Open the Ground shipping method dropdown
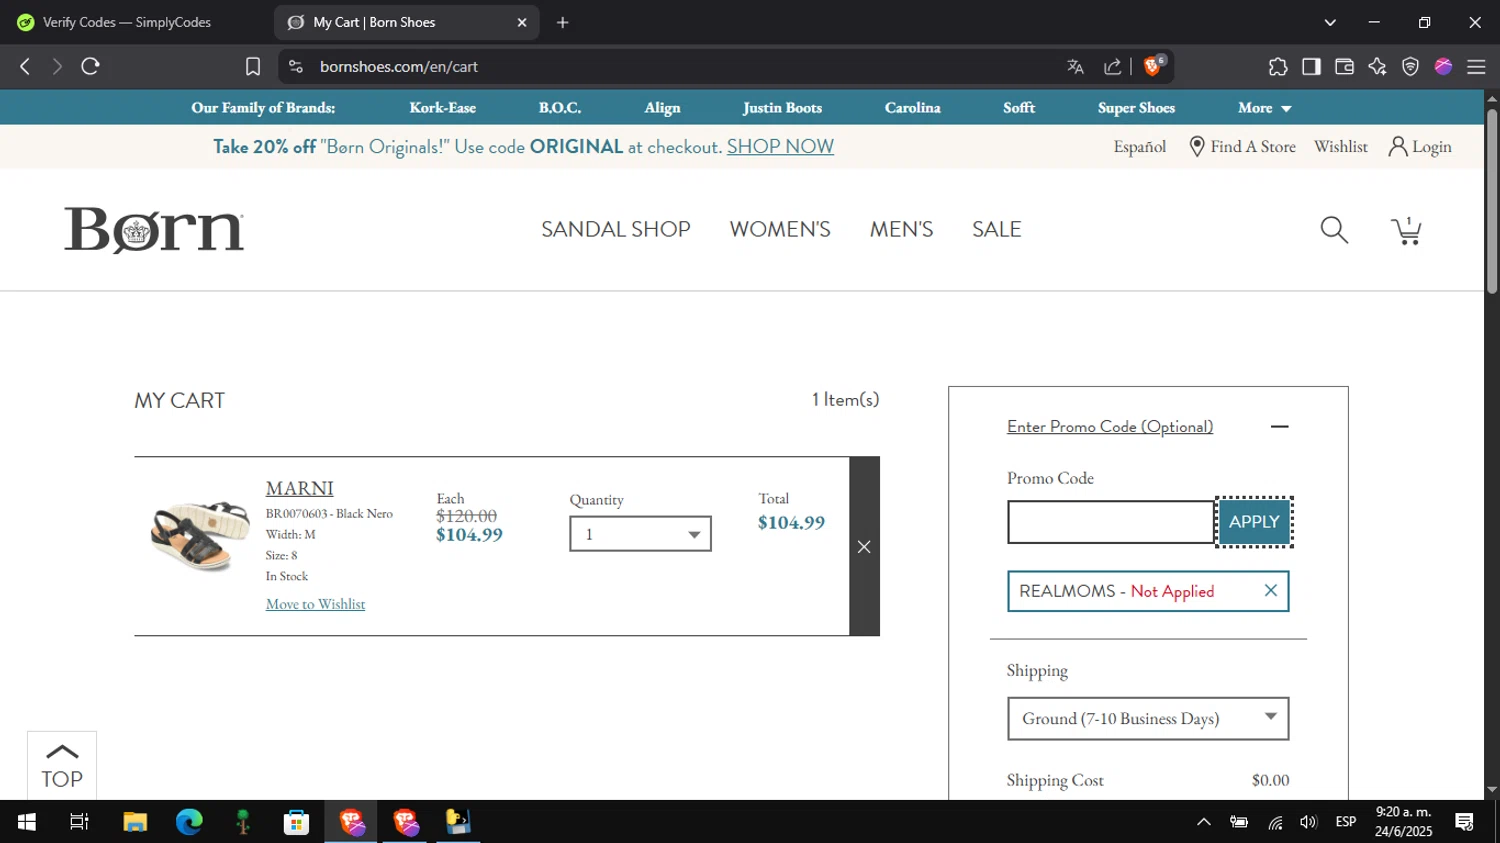The image size is (1500, 843). [x=1148, y=719]
